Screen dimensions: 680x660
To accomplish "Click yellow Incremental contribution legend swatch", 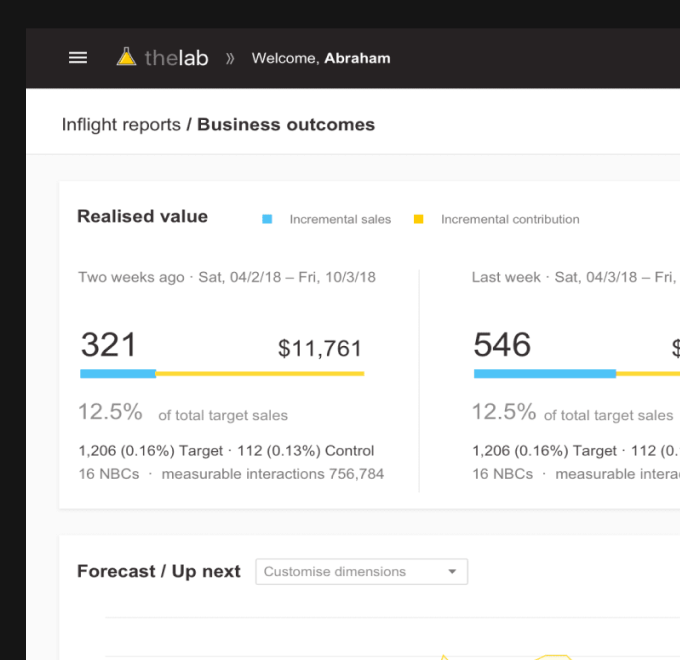I will click(418, 219).
